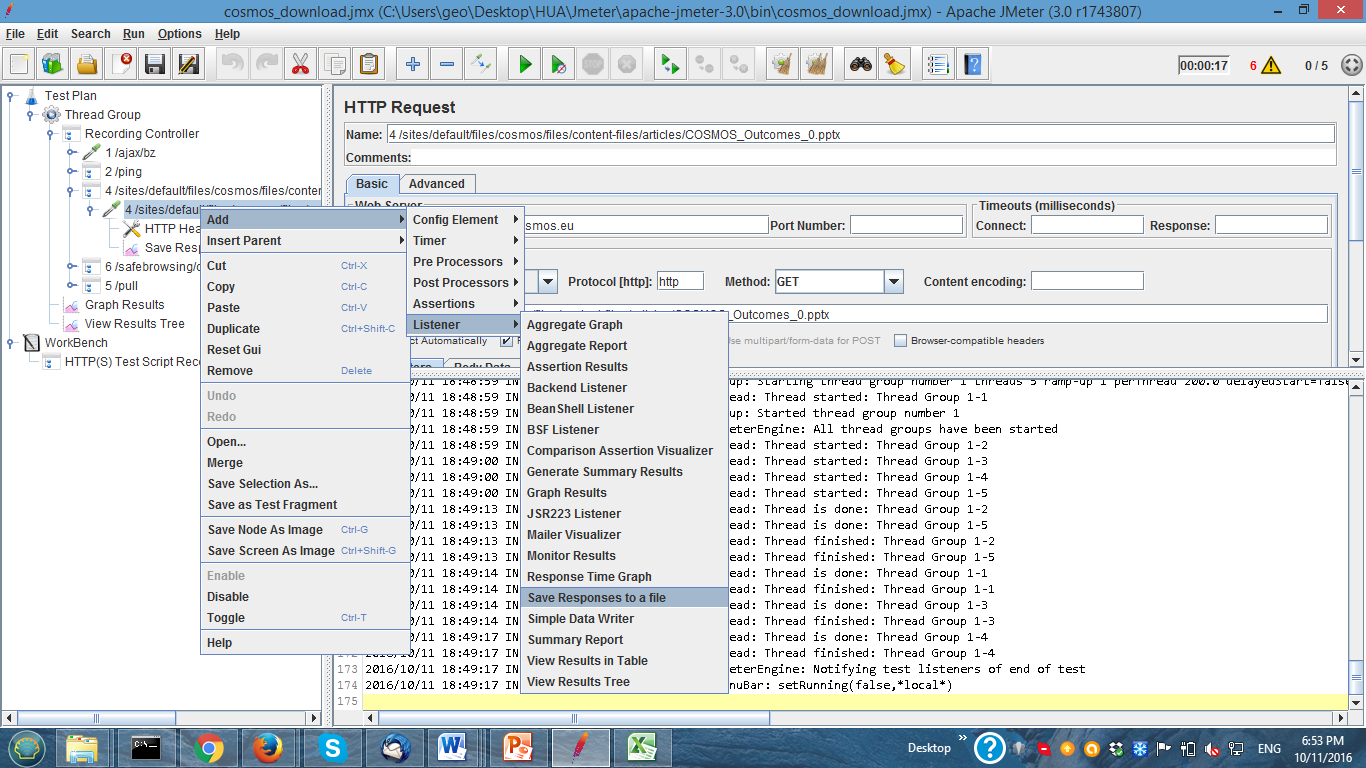Click the Remote Start All icon
The image size is (1366, 768).
click(x=669, y=65)
